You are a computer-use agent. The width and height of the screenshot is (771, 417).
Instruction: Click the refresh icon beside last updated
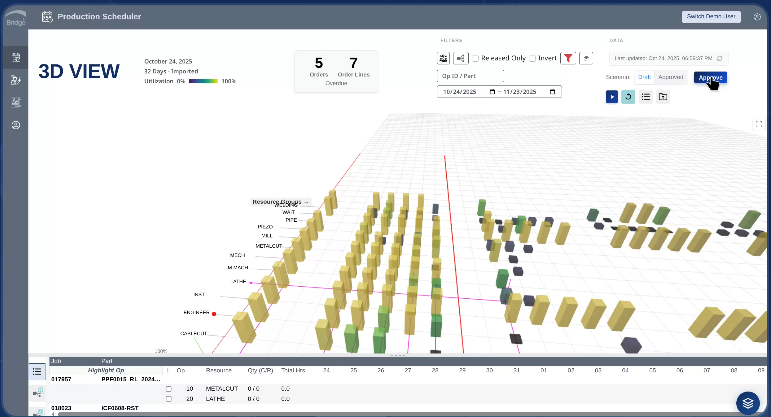click(x=720, y=59)
